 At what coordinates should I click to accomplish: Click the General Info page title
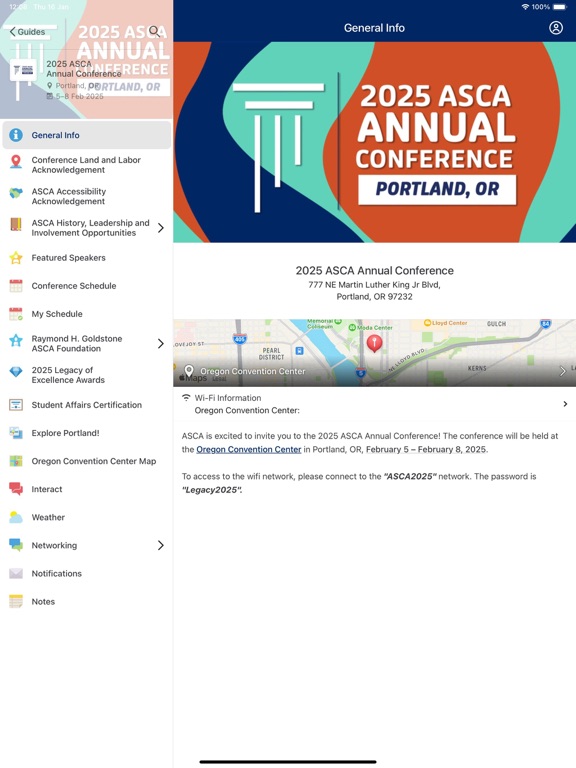point(374,28)
